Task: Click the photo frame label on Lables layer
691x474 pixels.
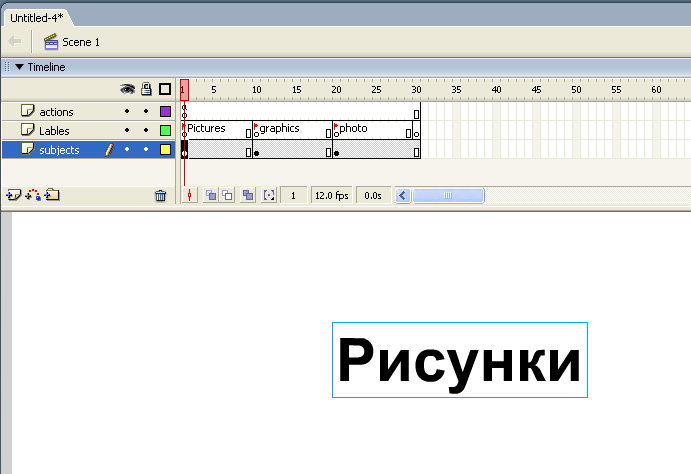Action: 353,128
